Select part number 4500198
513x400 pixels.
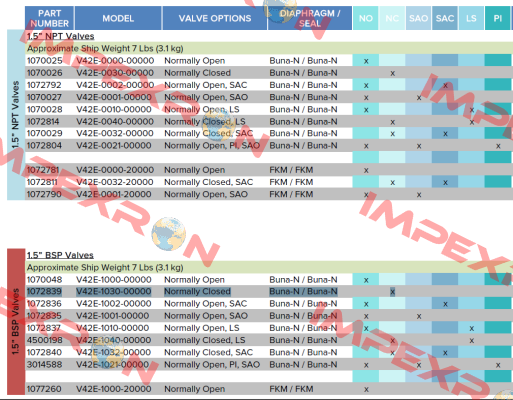coord(44,340)
